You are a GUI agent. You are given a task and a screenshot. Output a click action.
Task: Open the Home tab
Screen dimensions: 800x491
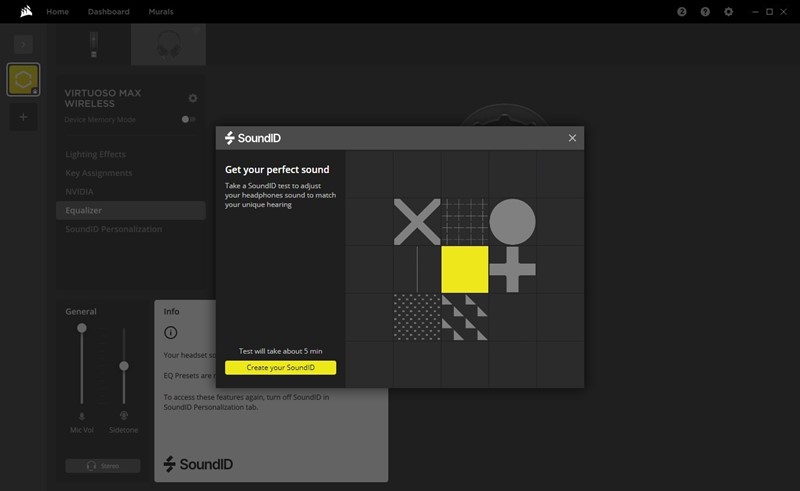[58, 12]
